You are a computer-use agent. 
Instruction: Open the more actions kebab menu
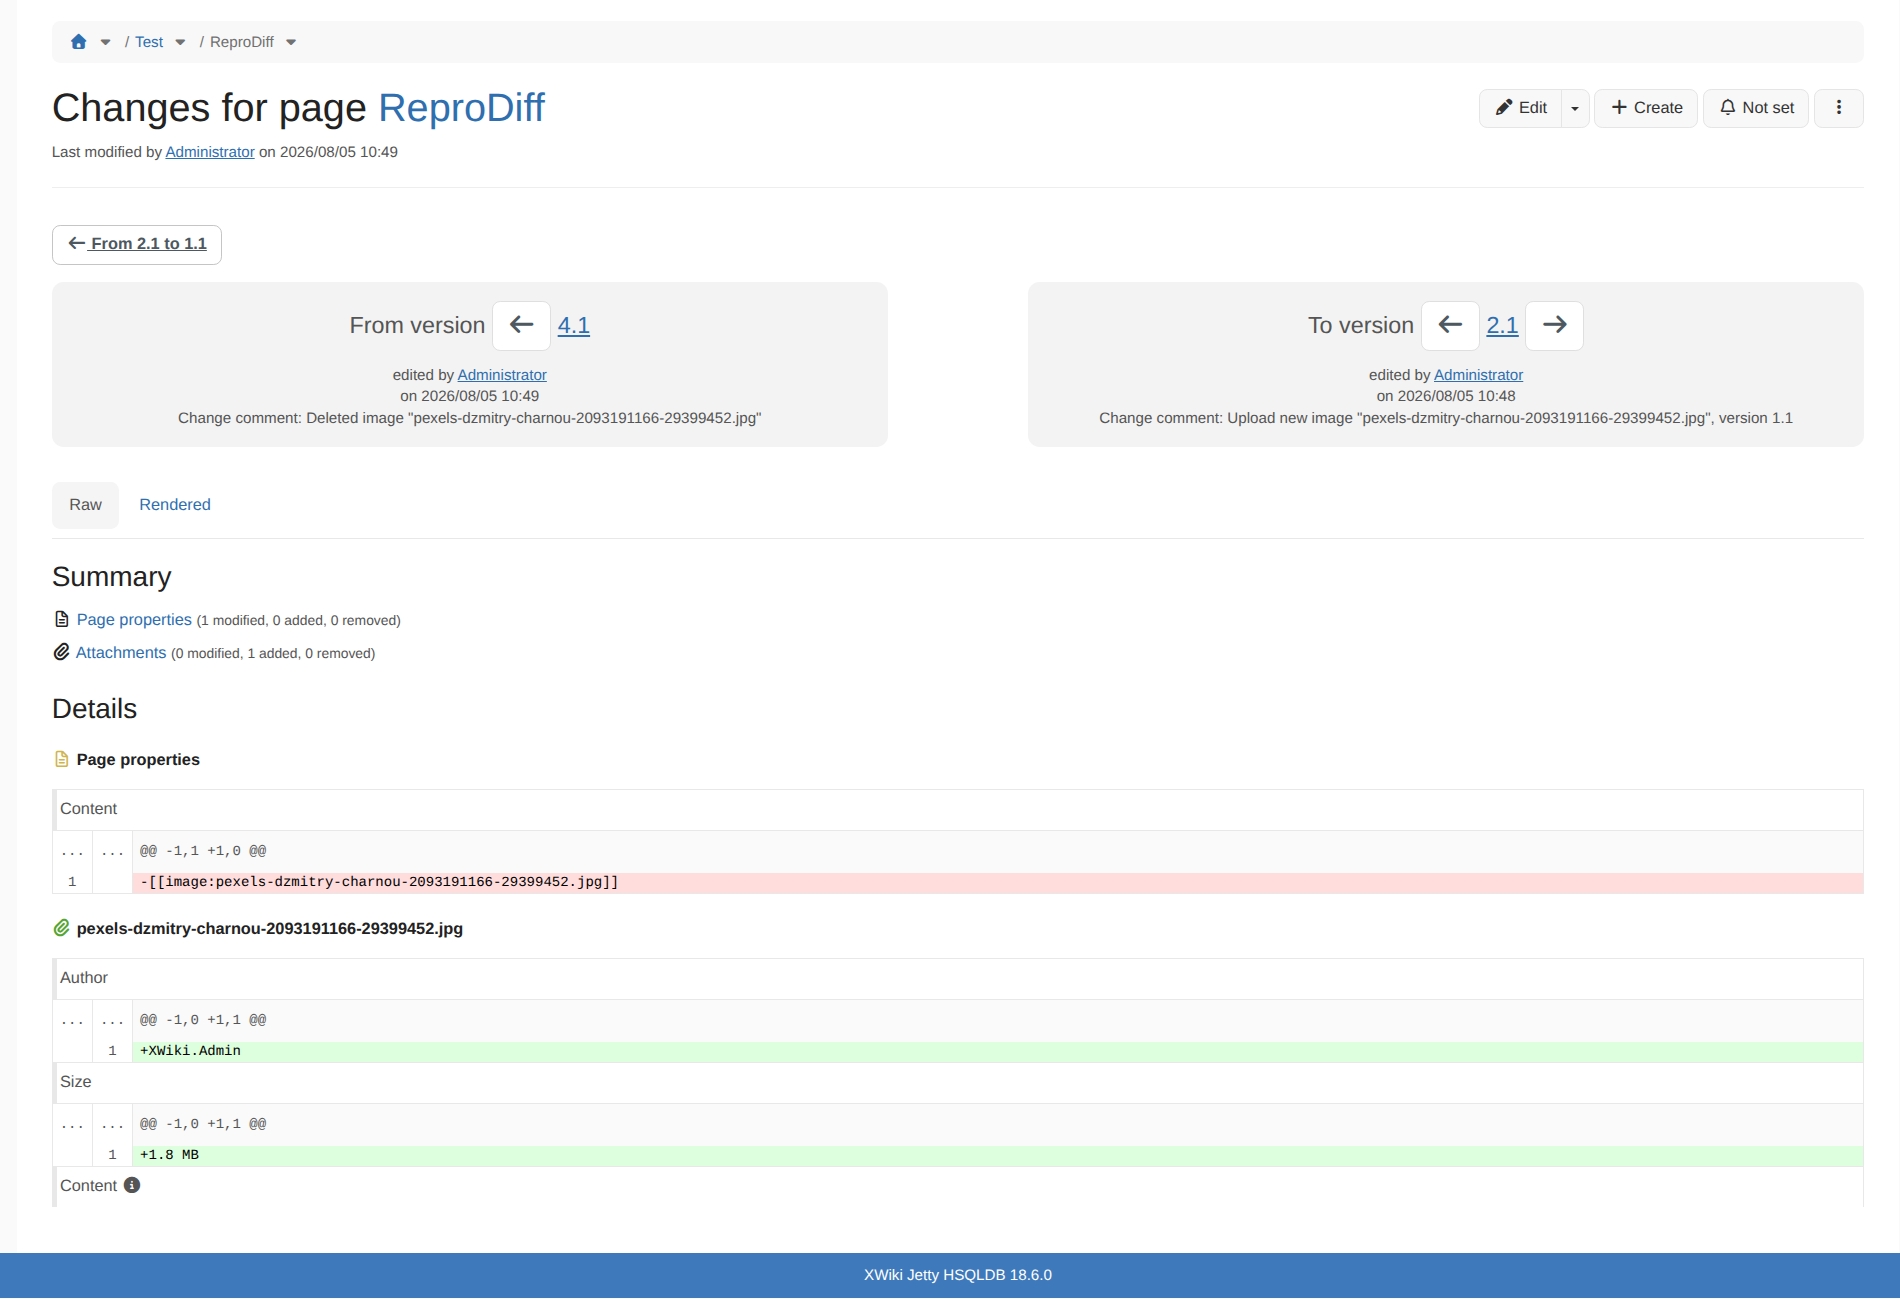1839,108
